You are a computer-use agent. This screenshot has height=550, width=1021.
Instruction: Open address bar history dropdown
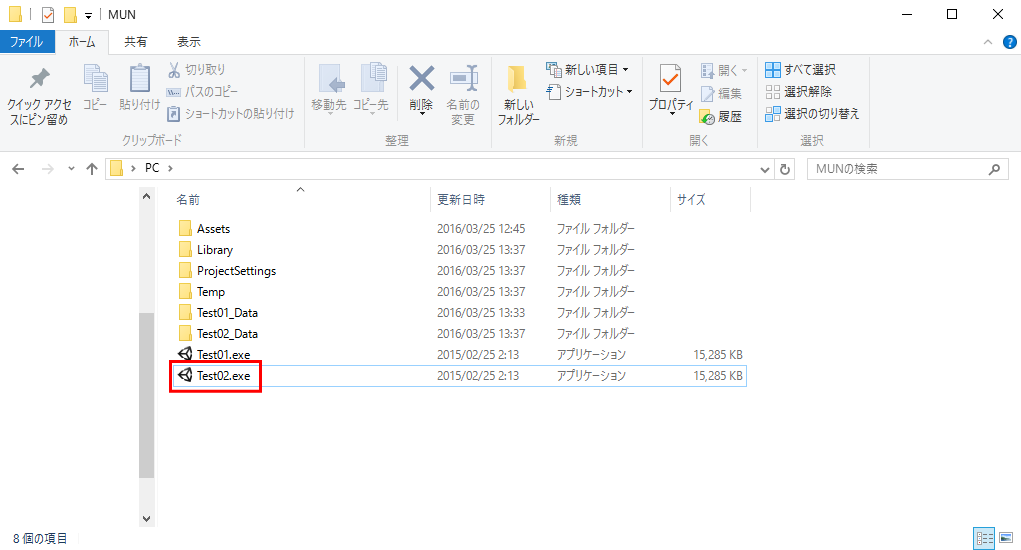pos(764,169)
